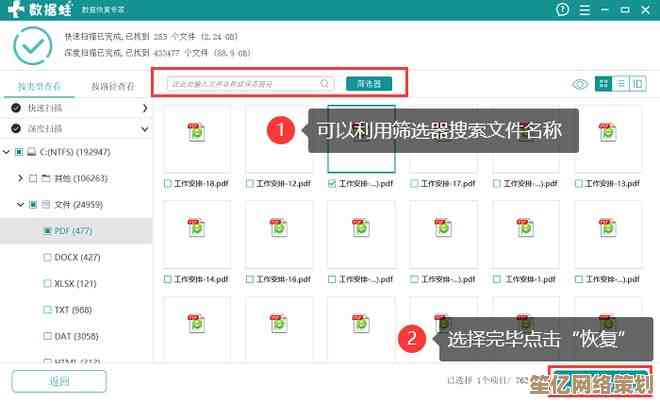This screenshot has width=660, height=403.
Task: Click the eye preview icon
Action: [x=580, y=85]
